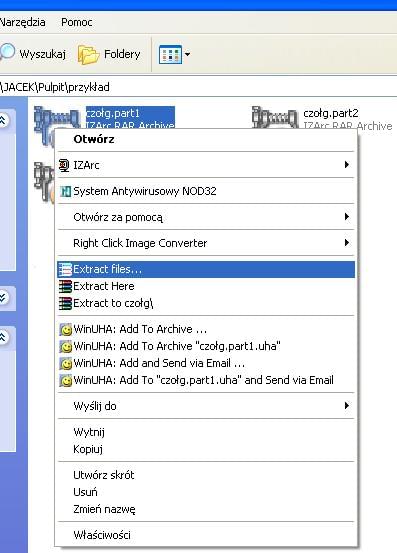Select the czołg.part1 file name

[113, 114]
